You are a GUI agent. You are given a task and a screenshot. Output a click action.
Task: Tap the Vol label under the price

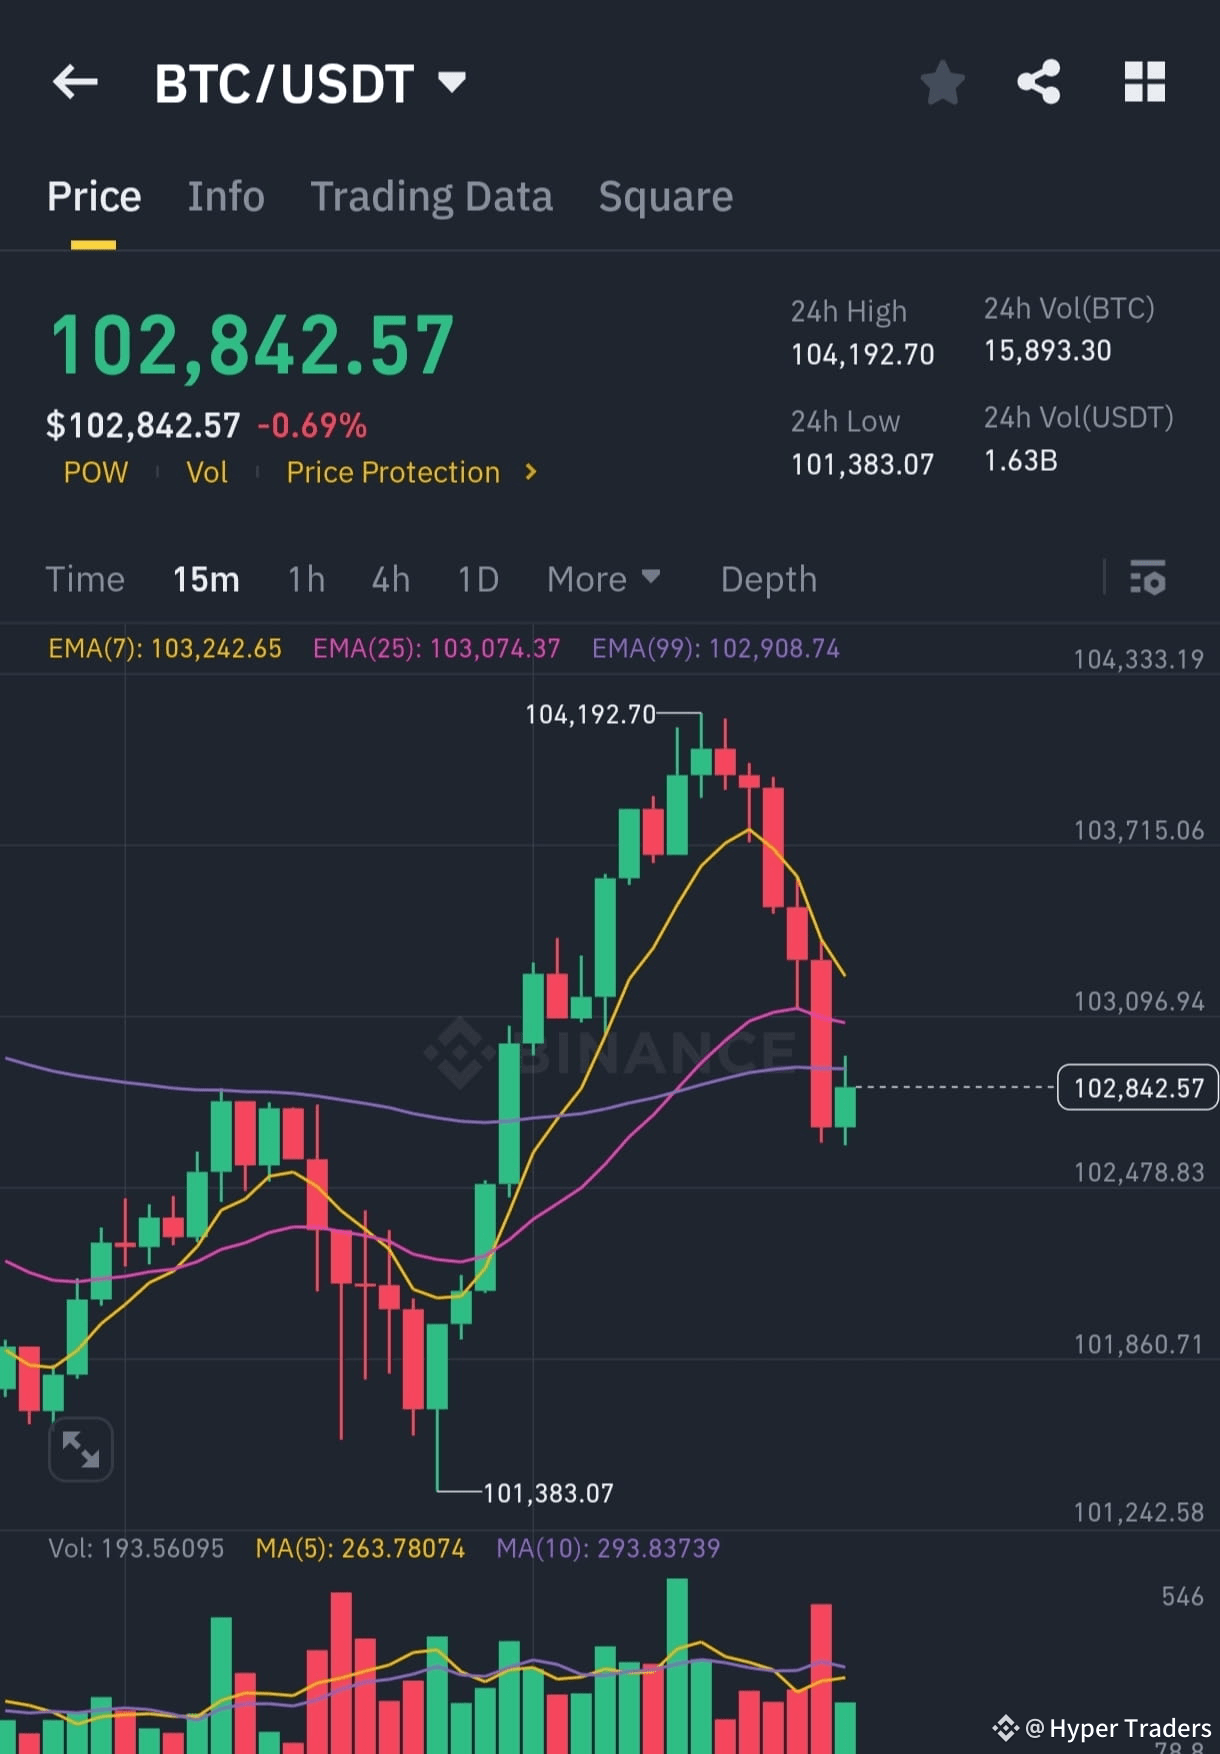[x=207, y=472]
